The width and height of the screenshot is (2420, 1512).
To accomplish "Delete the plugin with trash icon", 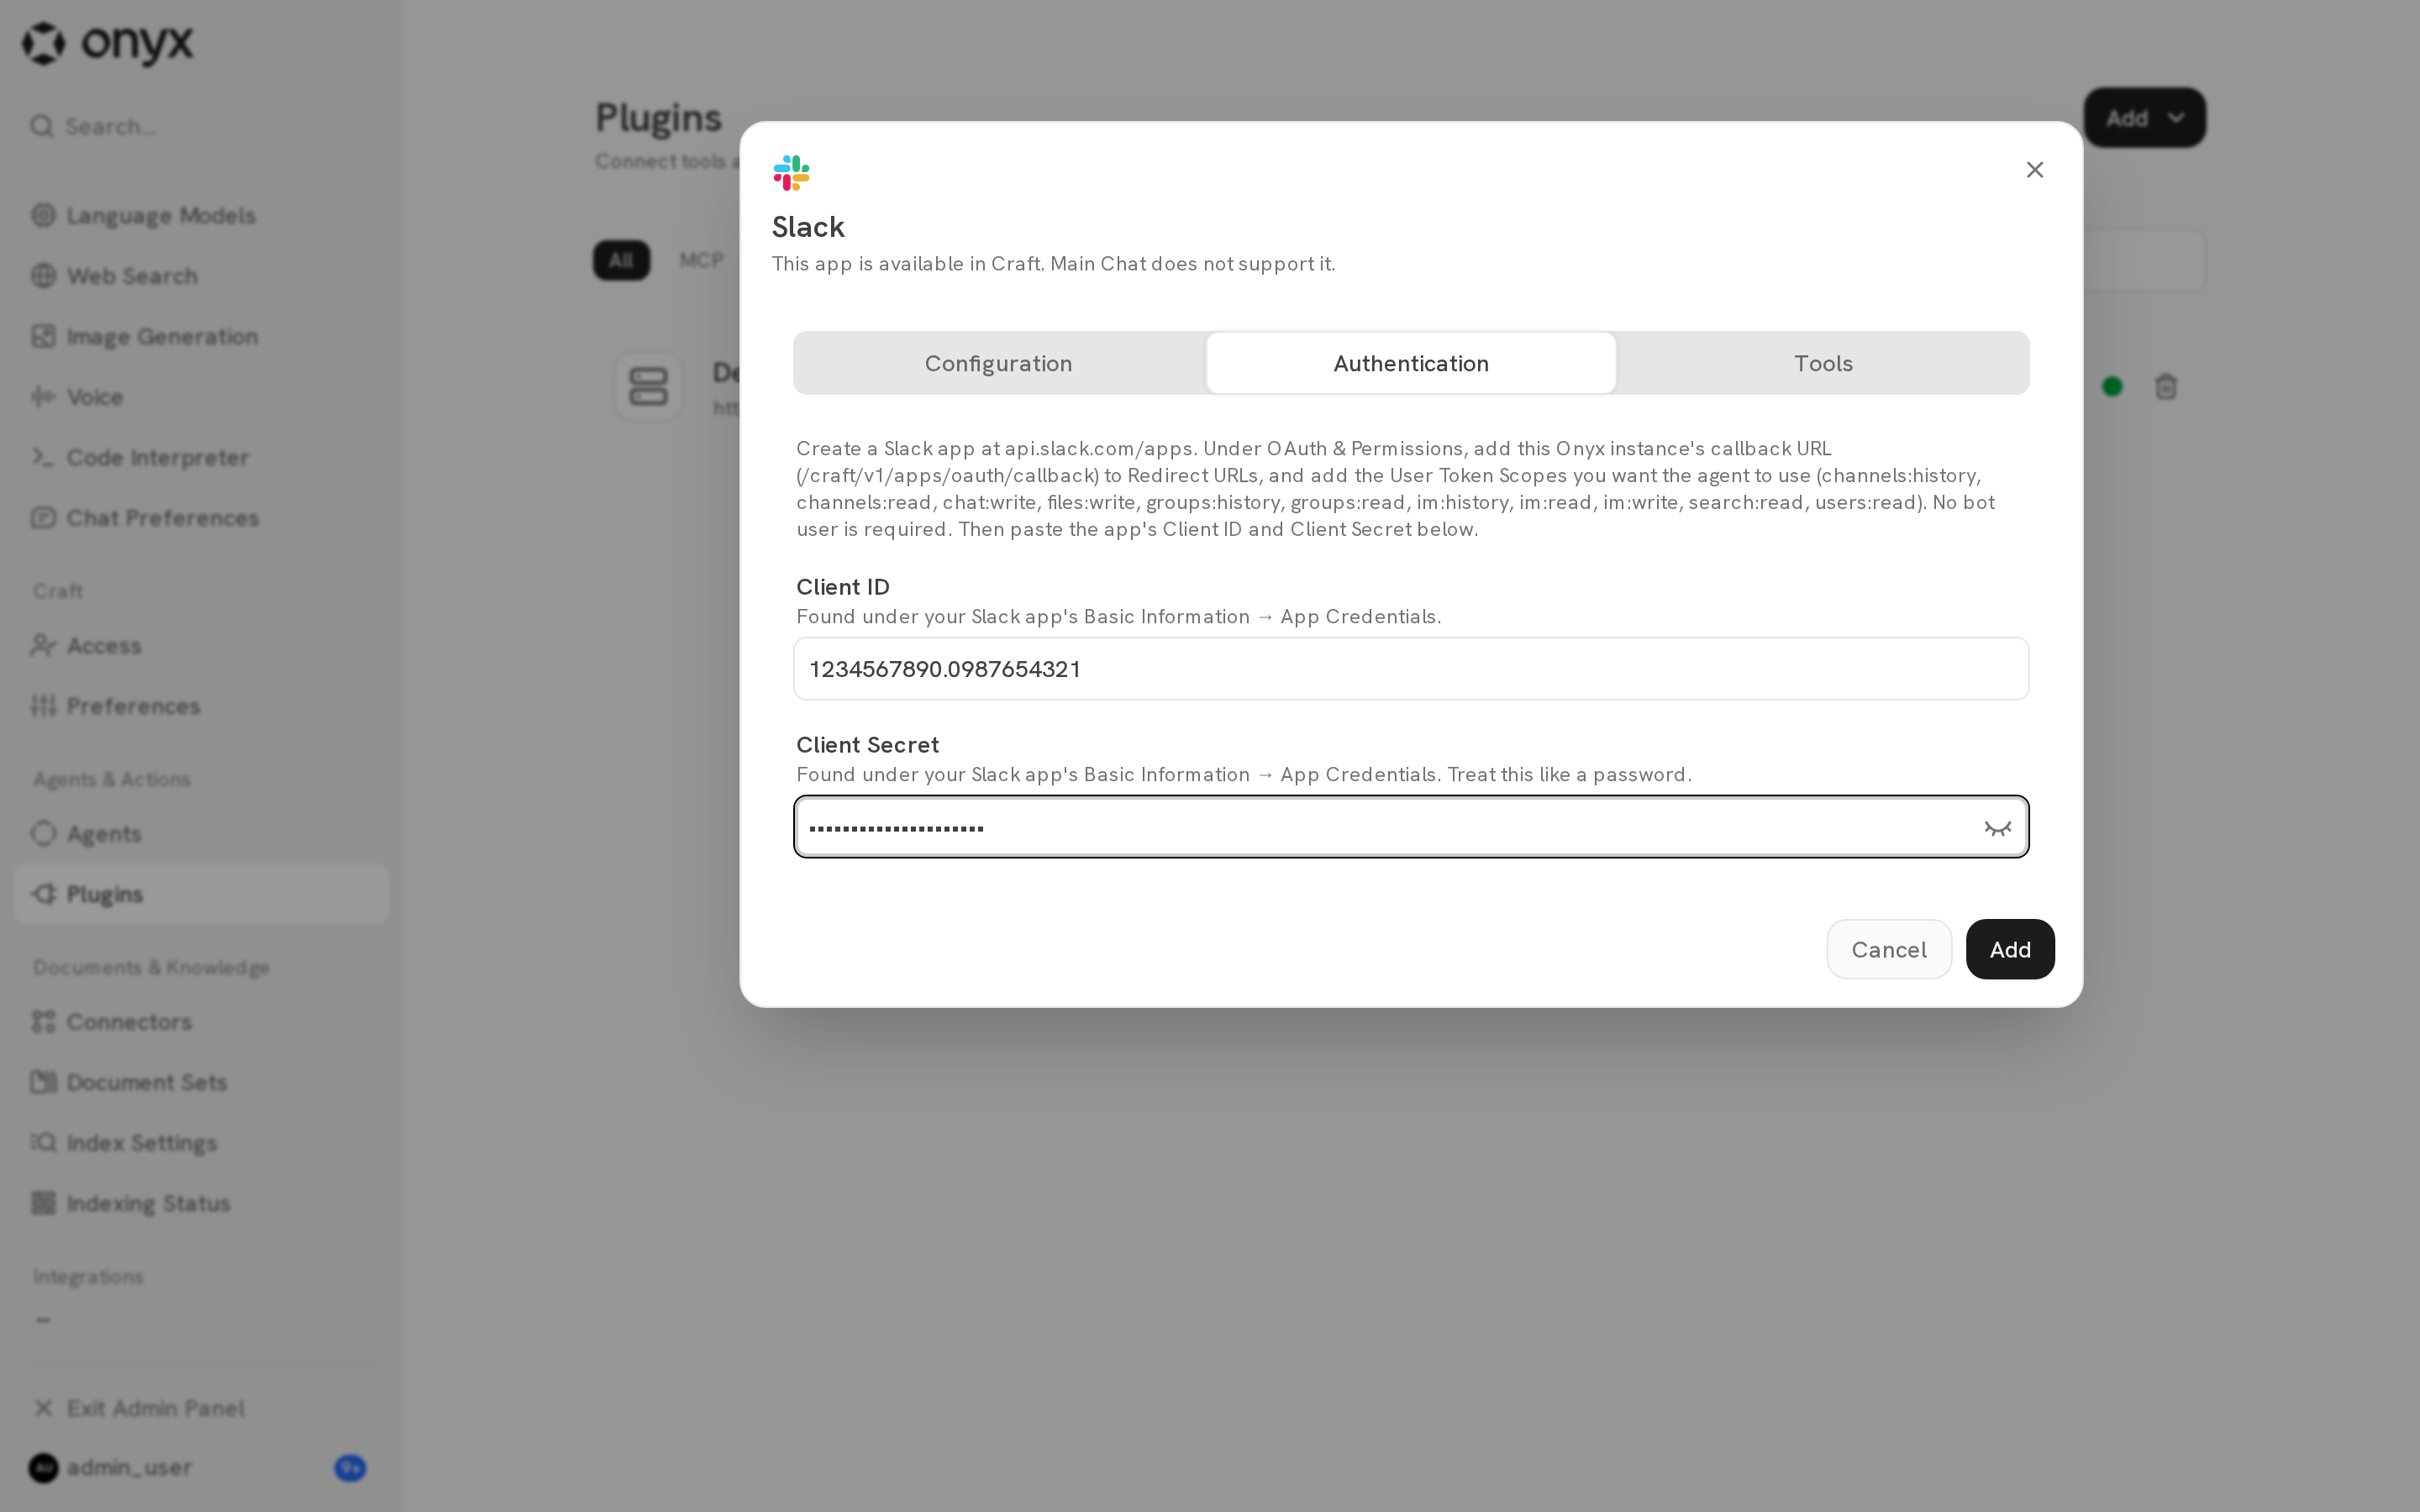I will [x=2165, y=387].
